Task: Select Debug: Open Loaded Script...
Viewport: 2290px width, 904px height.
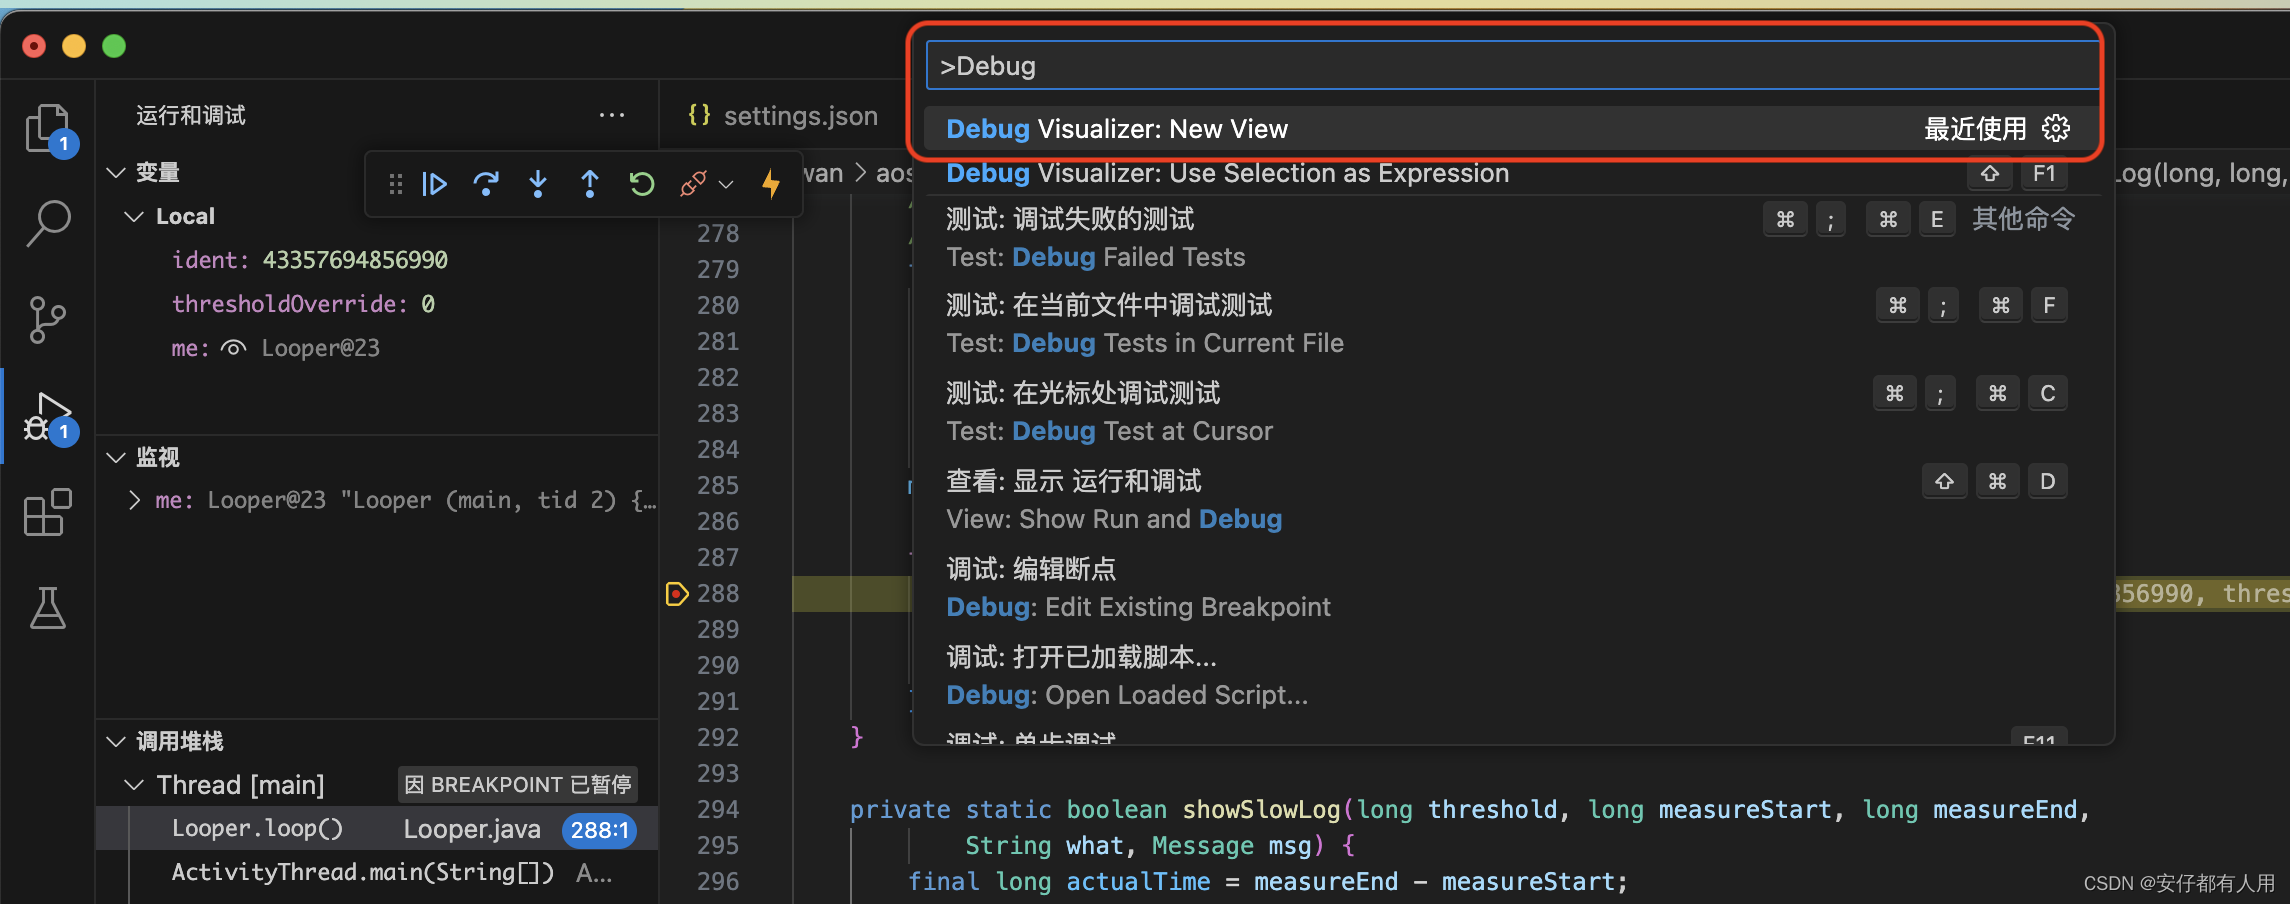Action: click(x=1511, y=676)
